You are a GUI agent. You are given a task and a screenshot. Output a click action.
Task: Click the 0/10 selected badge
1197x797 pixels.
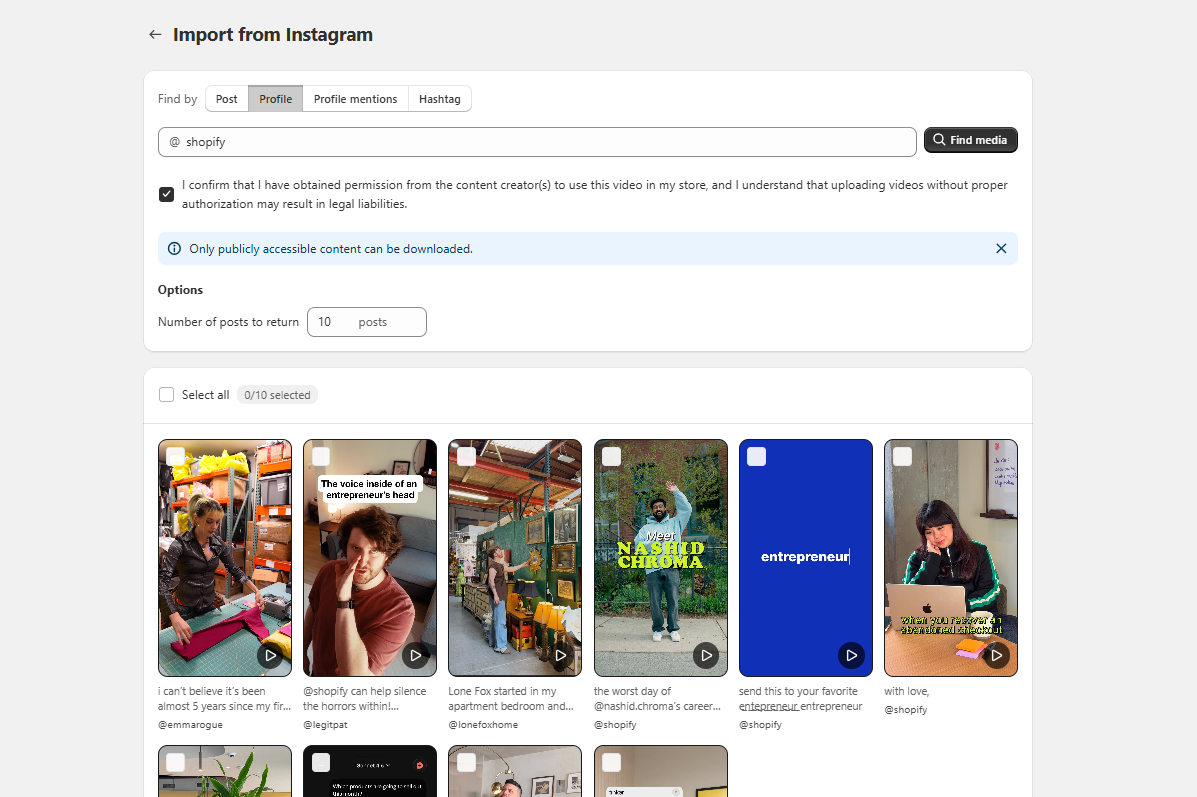click(277, 395)
